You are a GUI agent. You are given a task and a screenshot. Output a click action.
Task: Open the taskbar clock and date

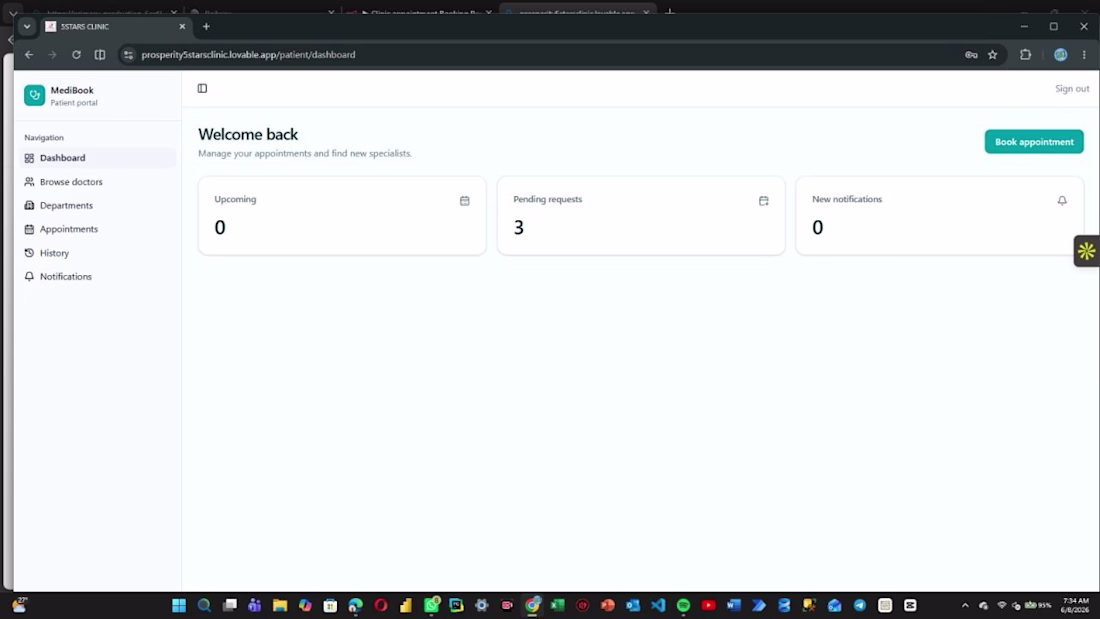(x=1075, y=605)
